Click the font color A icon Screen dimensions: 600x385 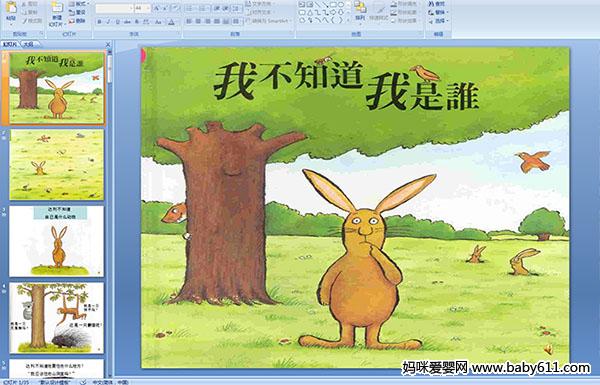point(171,22)
